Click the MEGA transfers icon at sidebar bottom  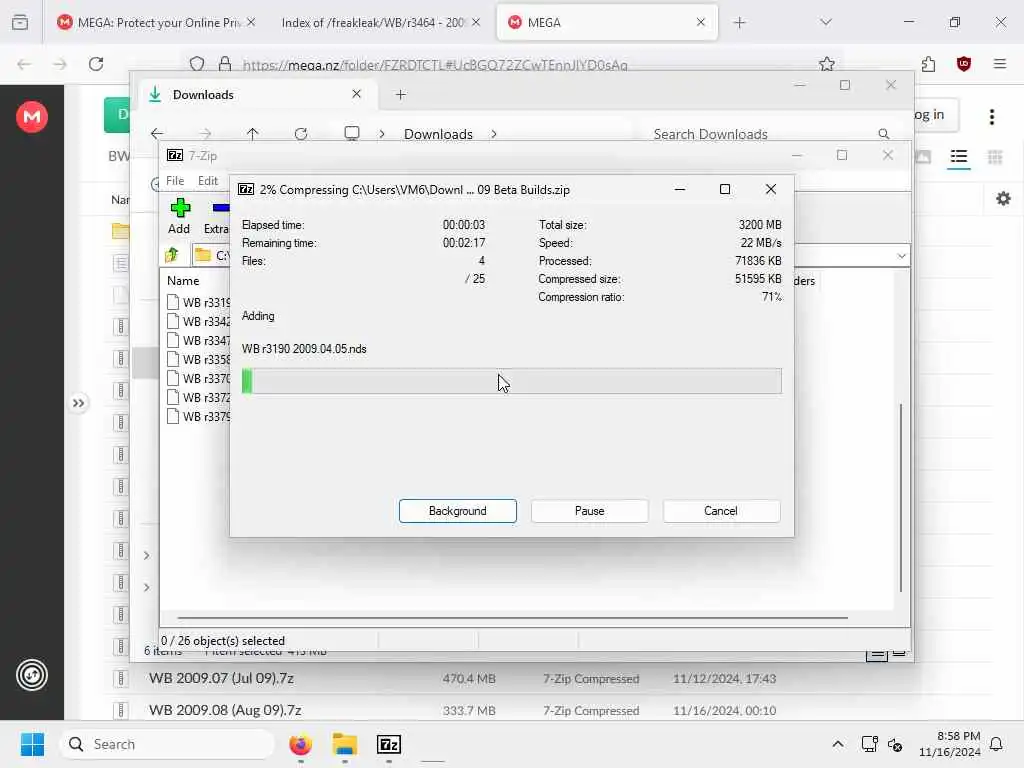point(32,675)
